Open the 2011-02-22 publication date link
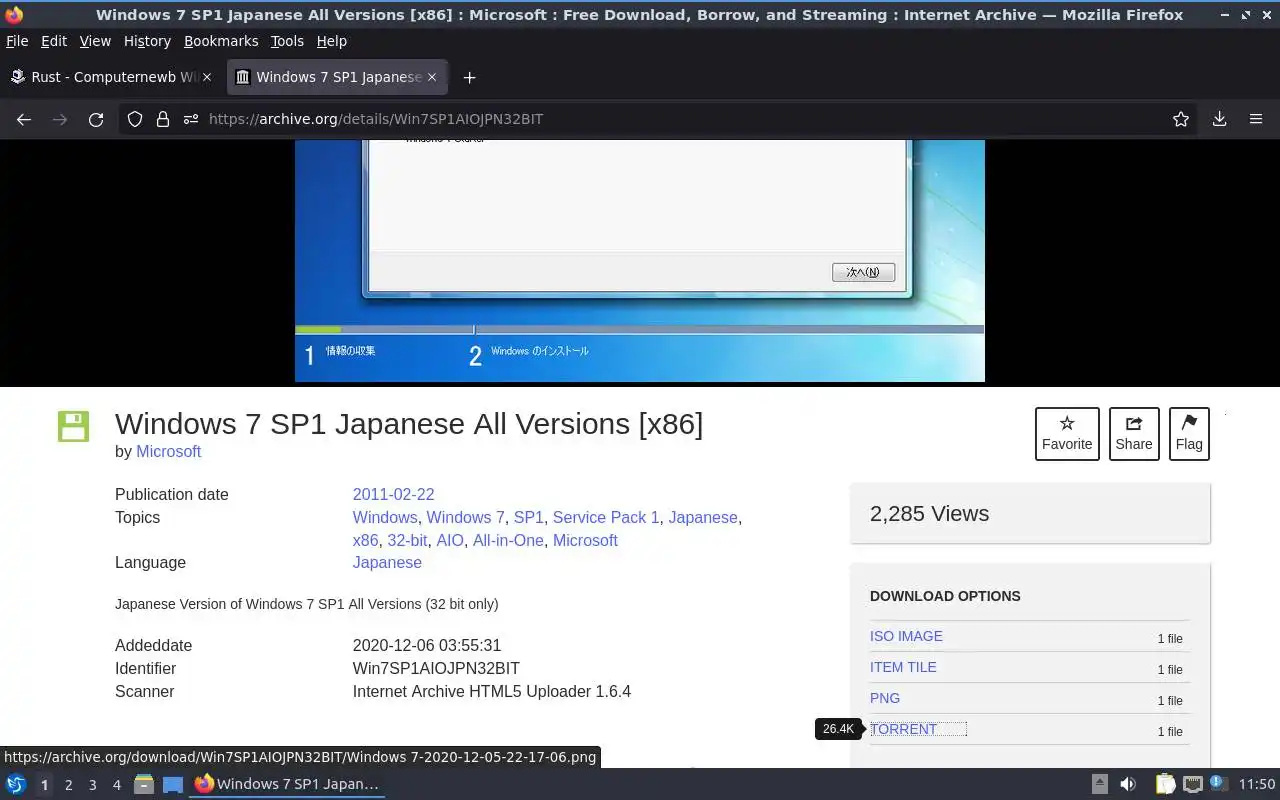1280x800 pixels. 393,494
